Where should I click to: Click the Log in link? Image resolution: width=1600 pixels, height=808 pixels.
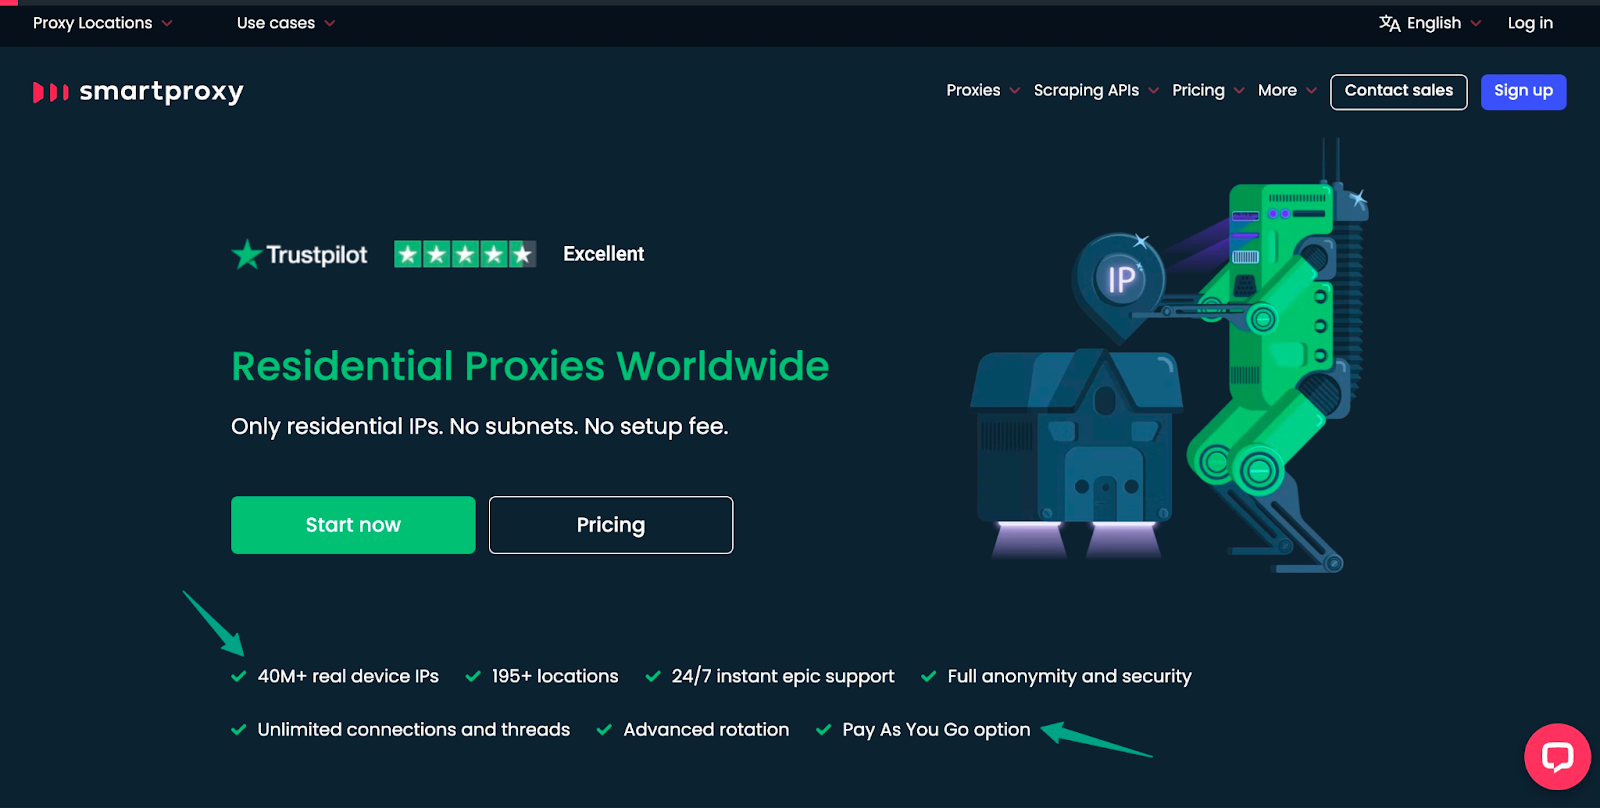[x=1530, y=23]
